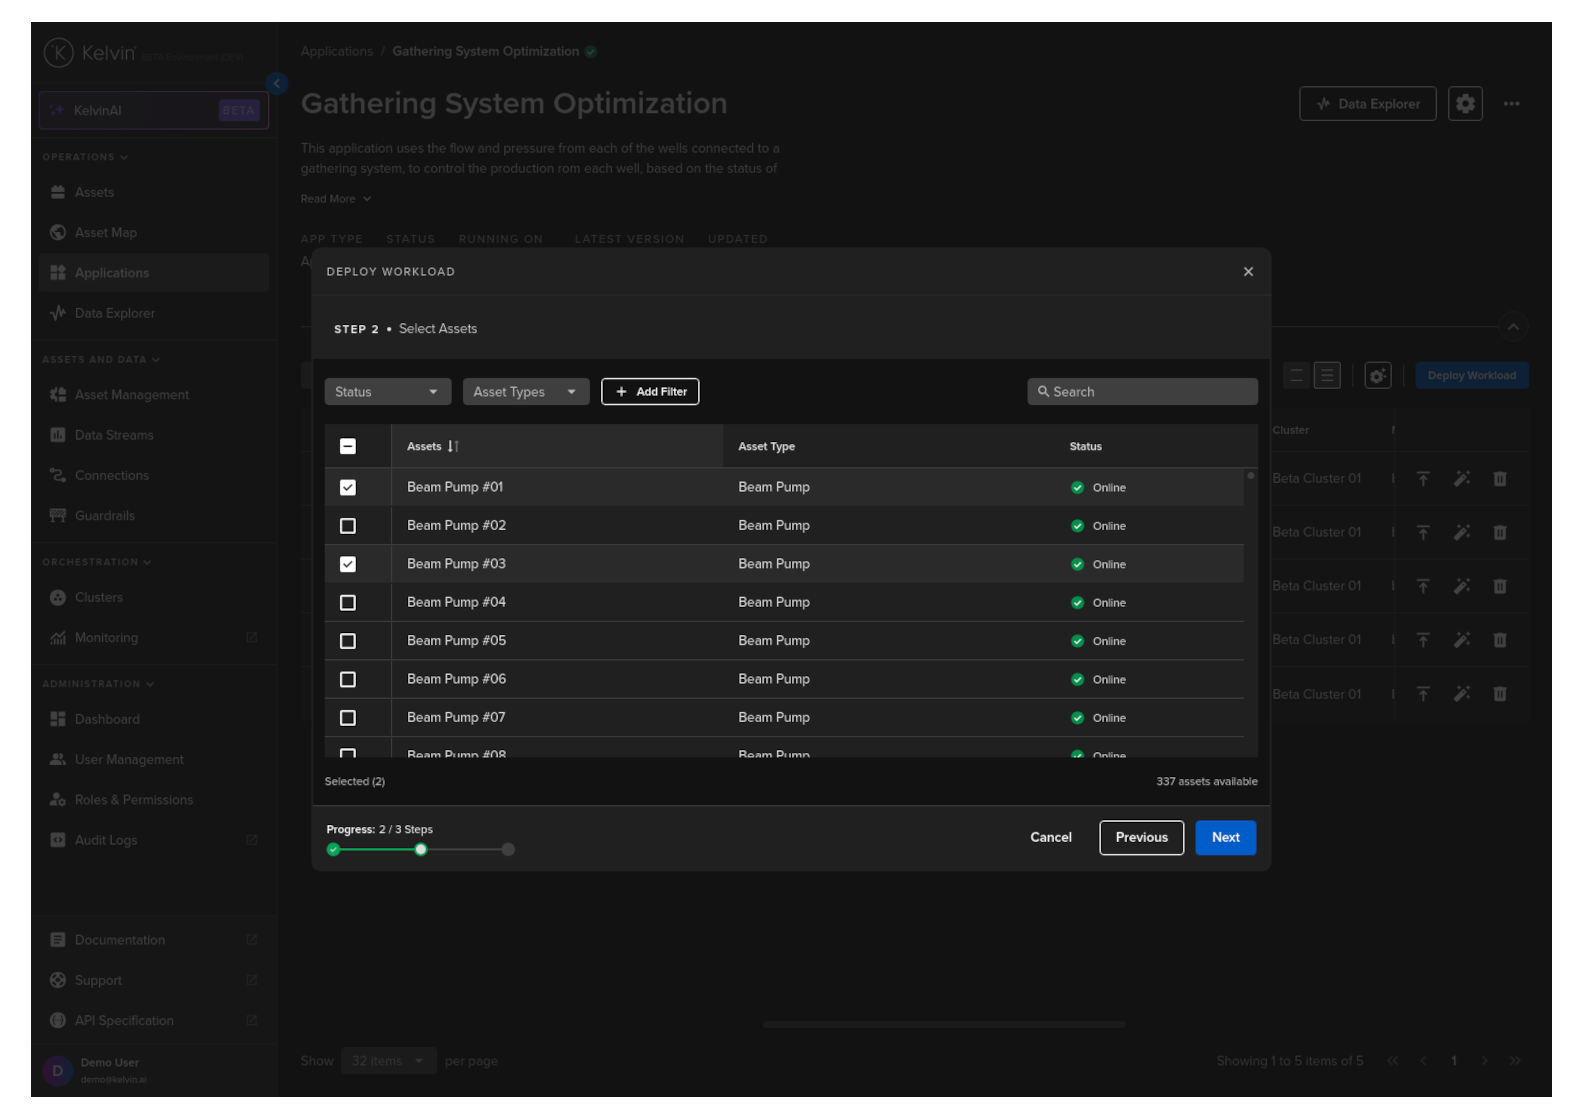Click the third step dot in progress bar

(x=508, y=850)
